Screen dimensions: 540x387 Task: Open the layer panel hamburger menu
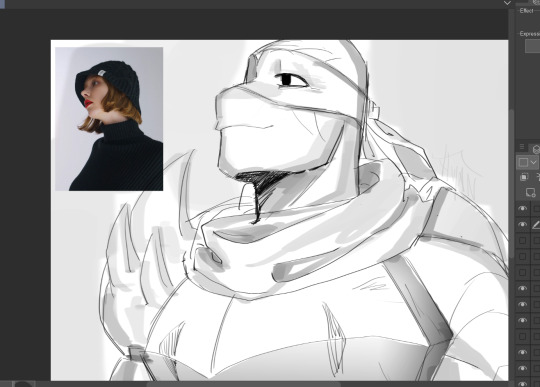pyautogui.click(x=522, y=147)
